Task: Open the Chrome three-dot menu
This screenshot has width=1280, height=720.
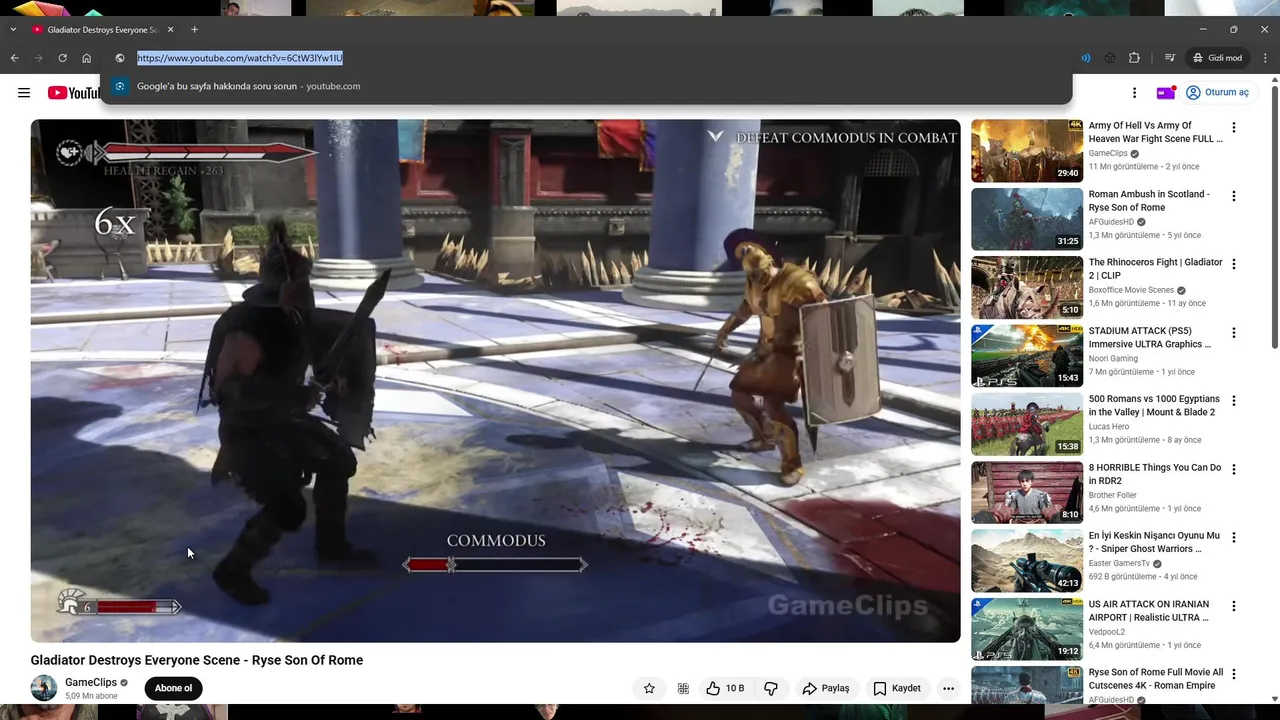Action: 1265,58
